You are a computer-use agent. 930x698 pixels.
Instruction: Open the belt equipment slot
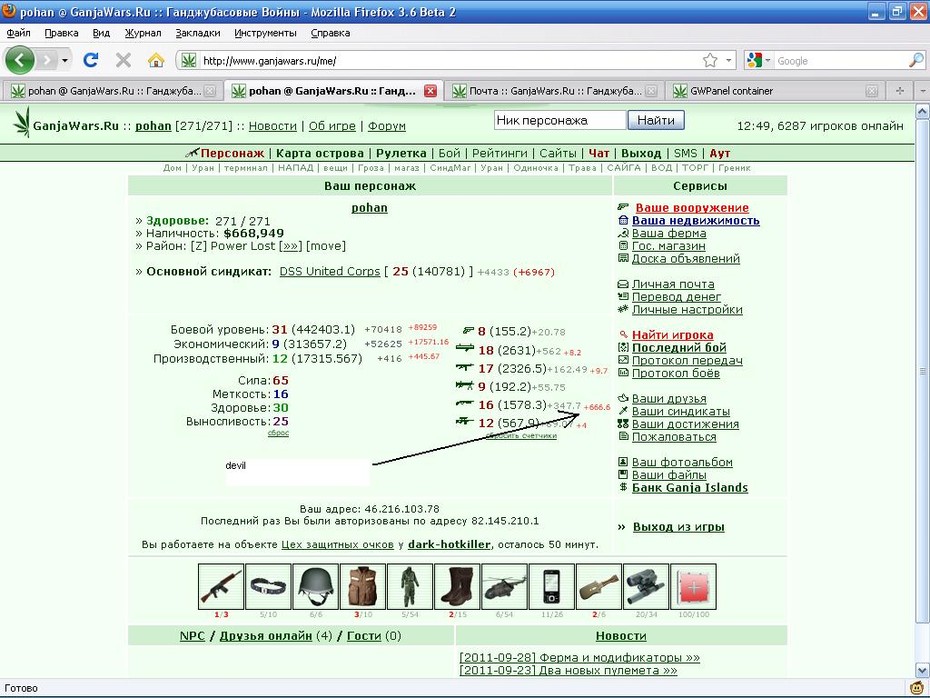268,587
